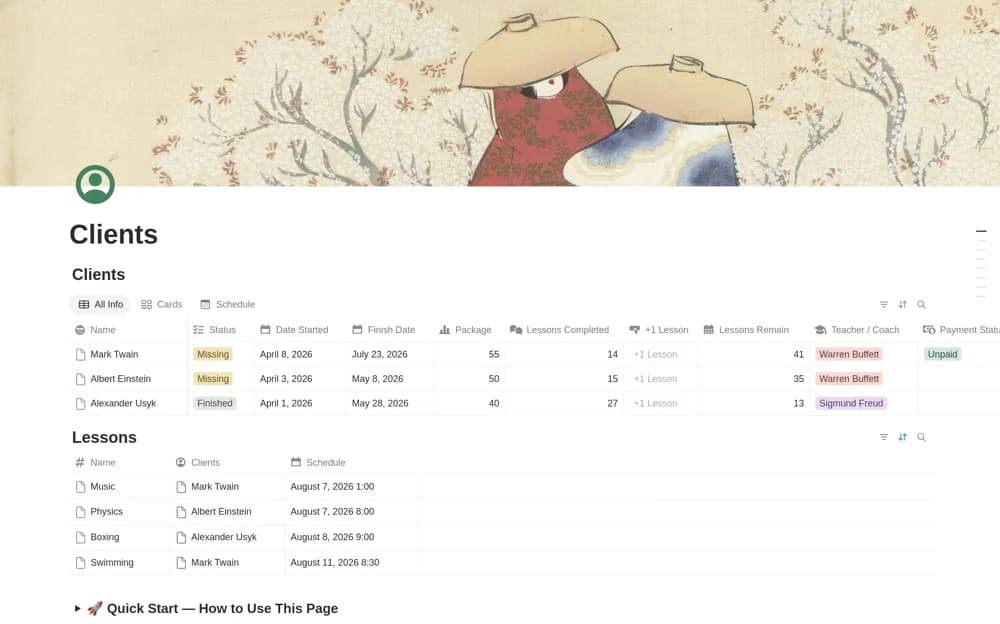Open Albert Einstein client page
The width and height of the screenshot is (1000, 624).
pyautogui.click(x=121, y=379)
